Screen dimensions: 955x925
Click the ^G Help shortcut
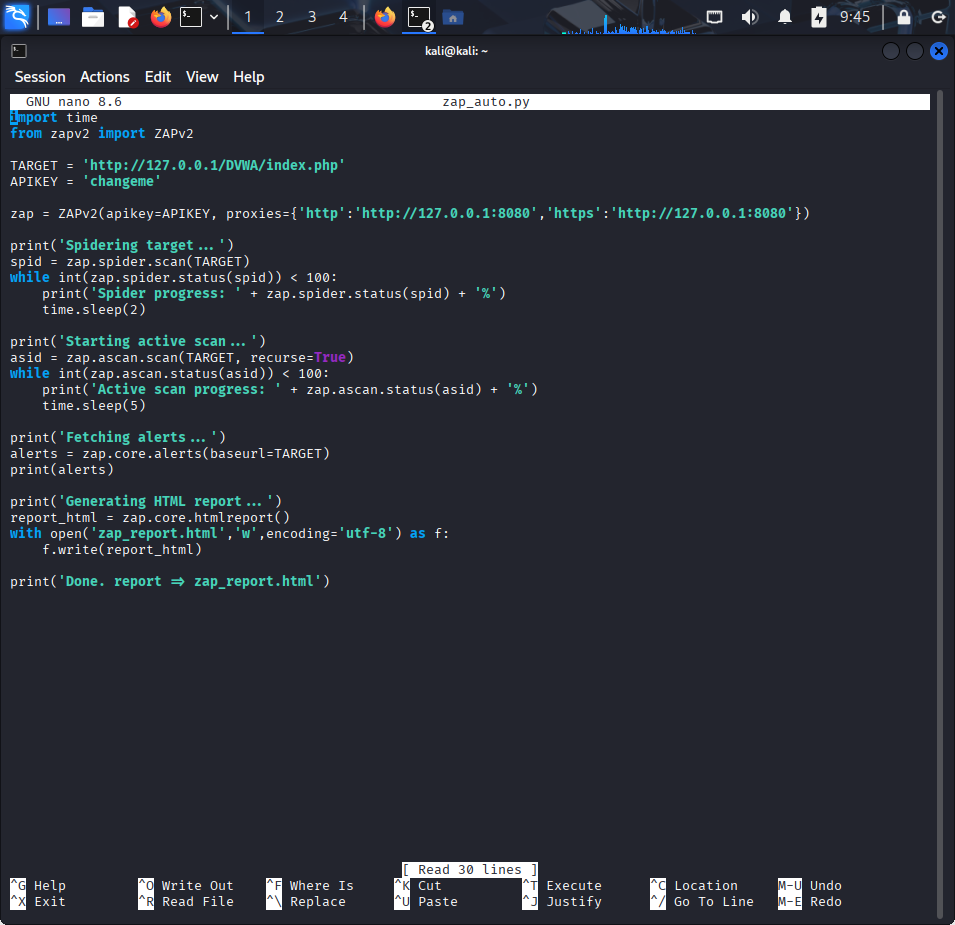coord(38,885)
